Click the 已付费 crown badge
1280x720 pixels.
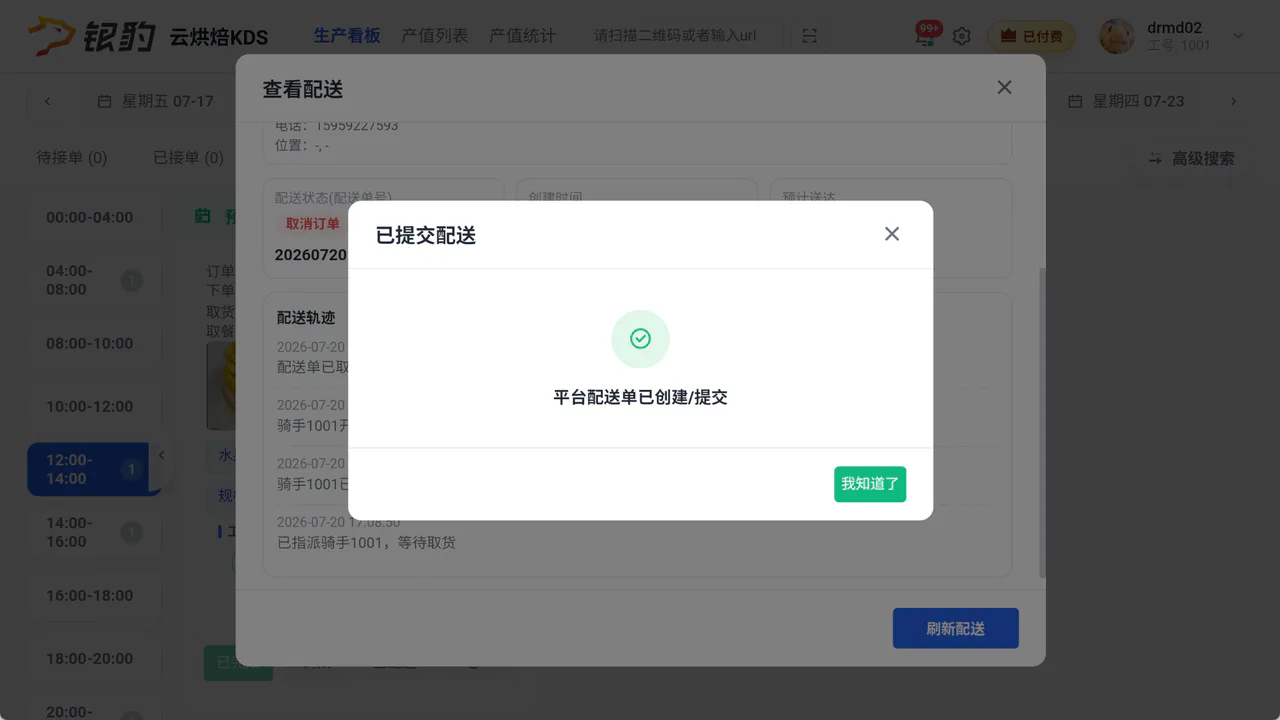pyautogui.click(x=1032, y=36)
